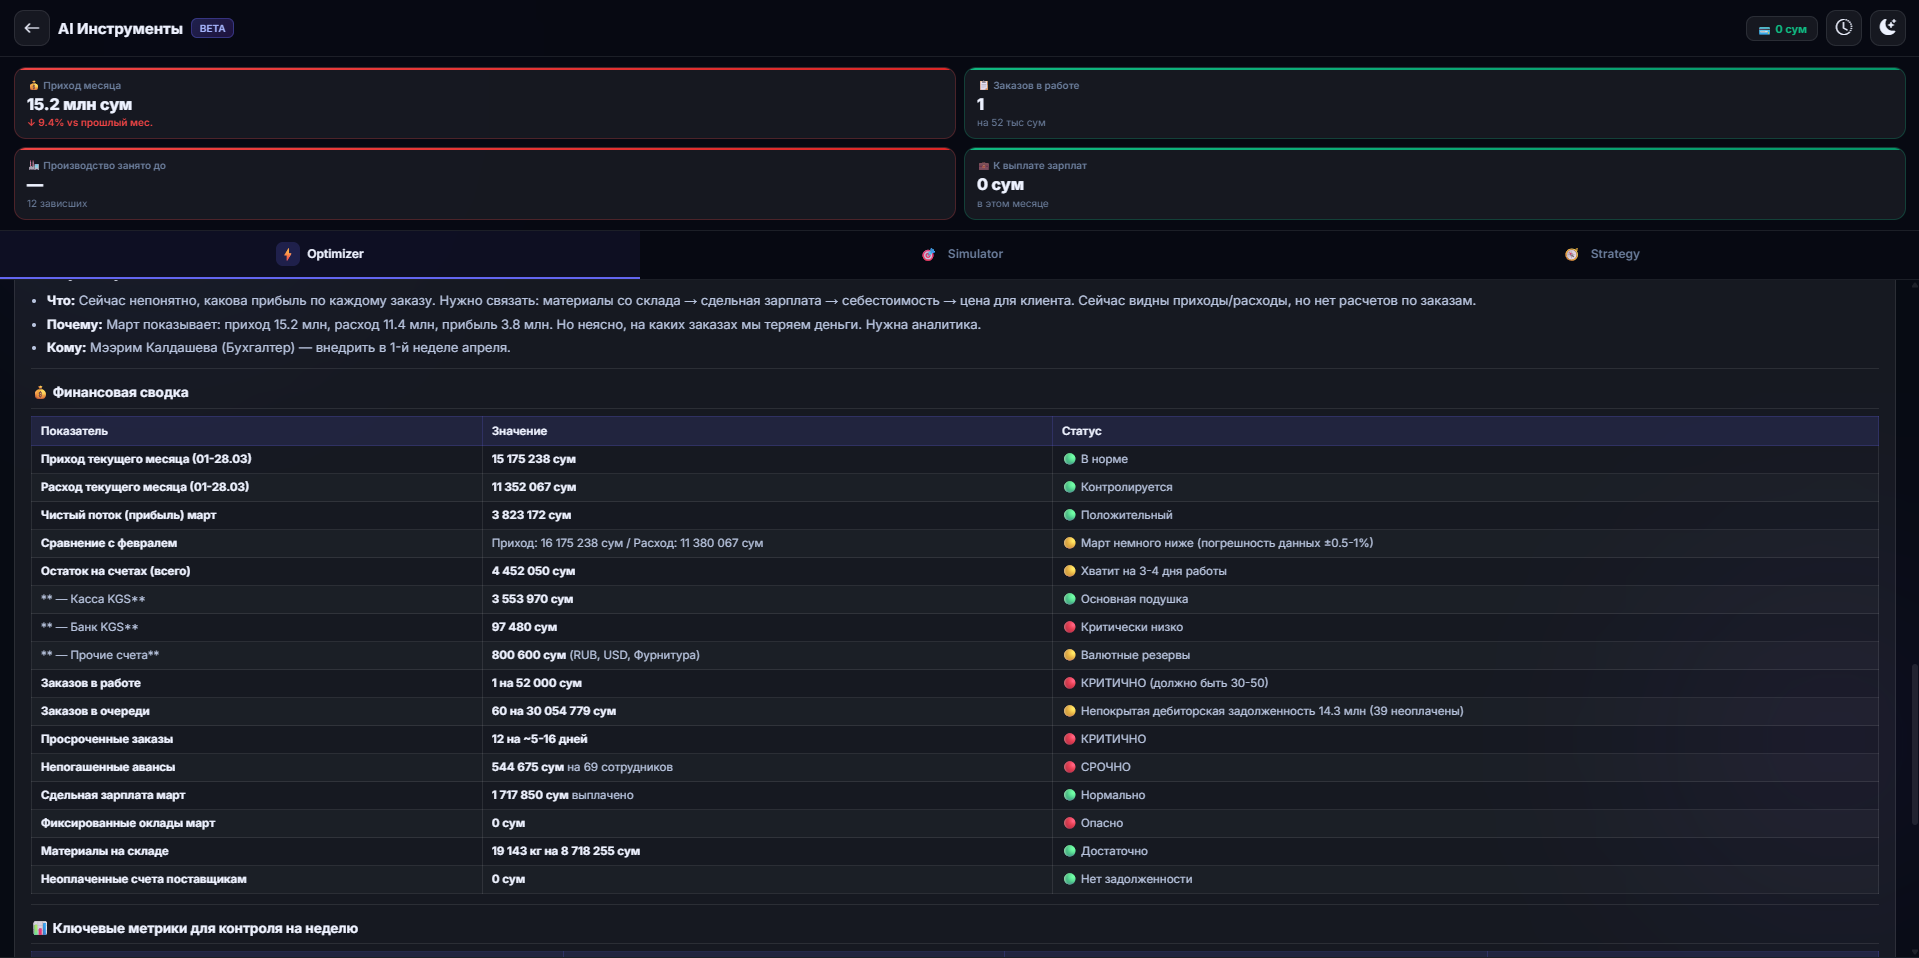Select the Материалы на складе label

104,851
